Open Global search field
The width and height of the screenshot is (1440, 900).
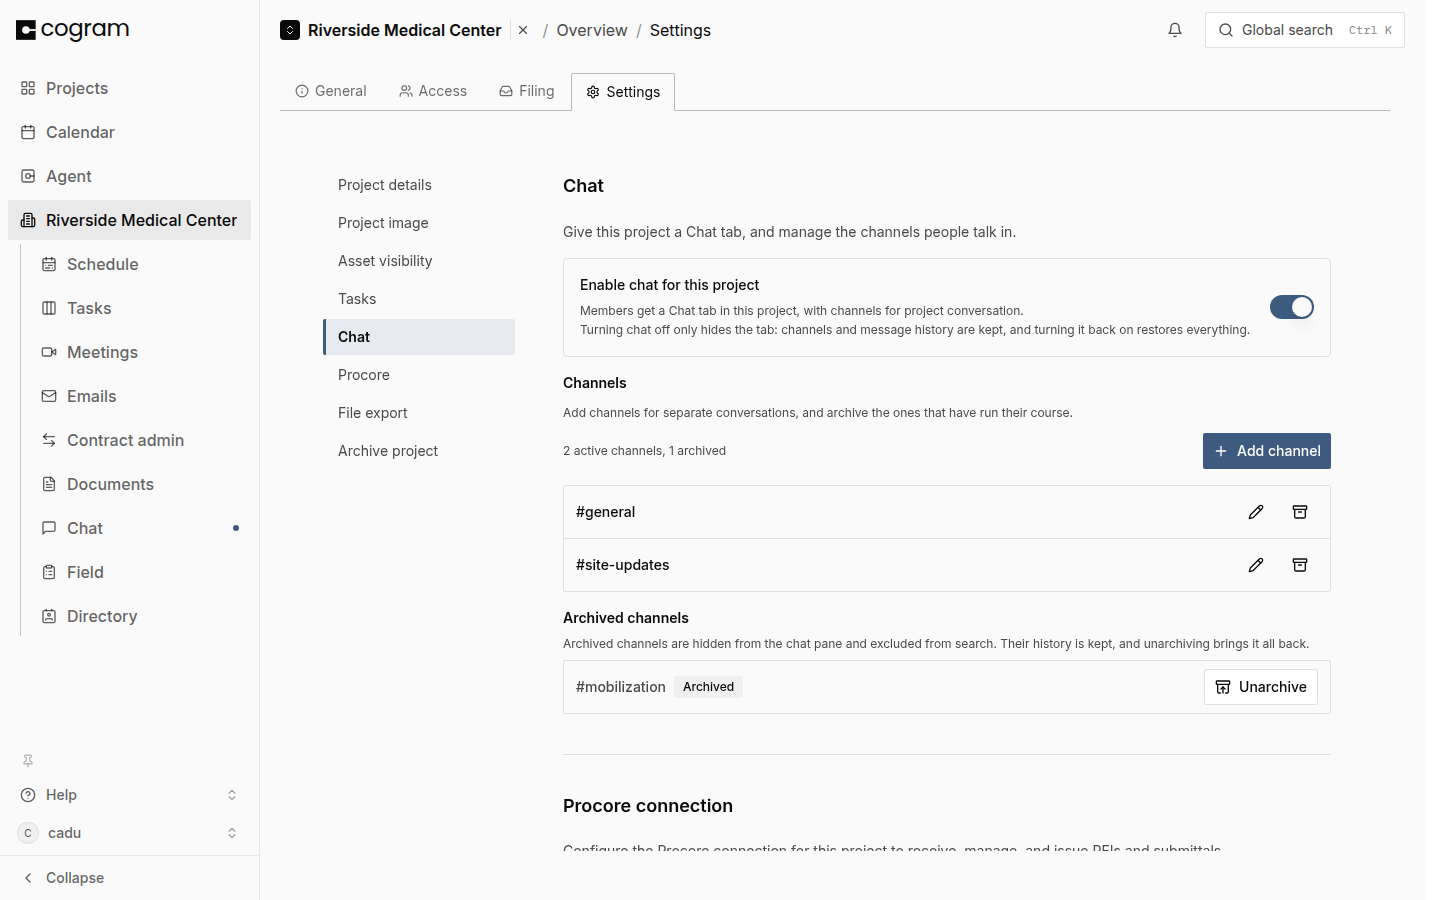(x=1304, y=30)
